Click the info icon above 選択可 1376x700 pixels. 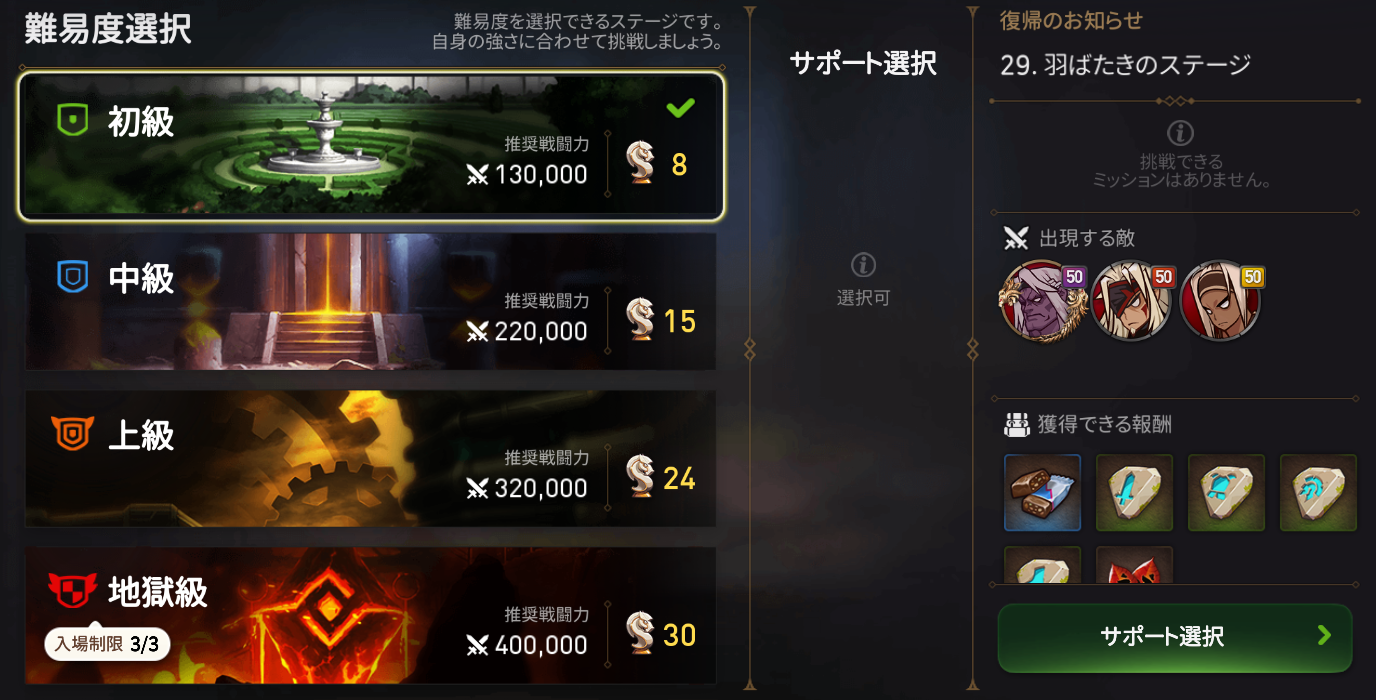click(x=863, y=265)
